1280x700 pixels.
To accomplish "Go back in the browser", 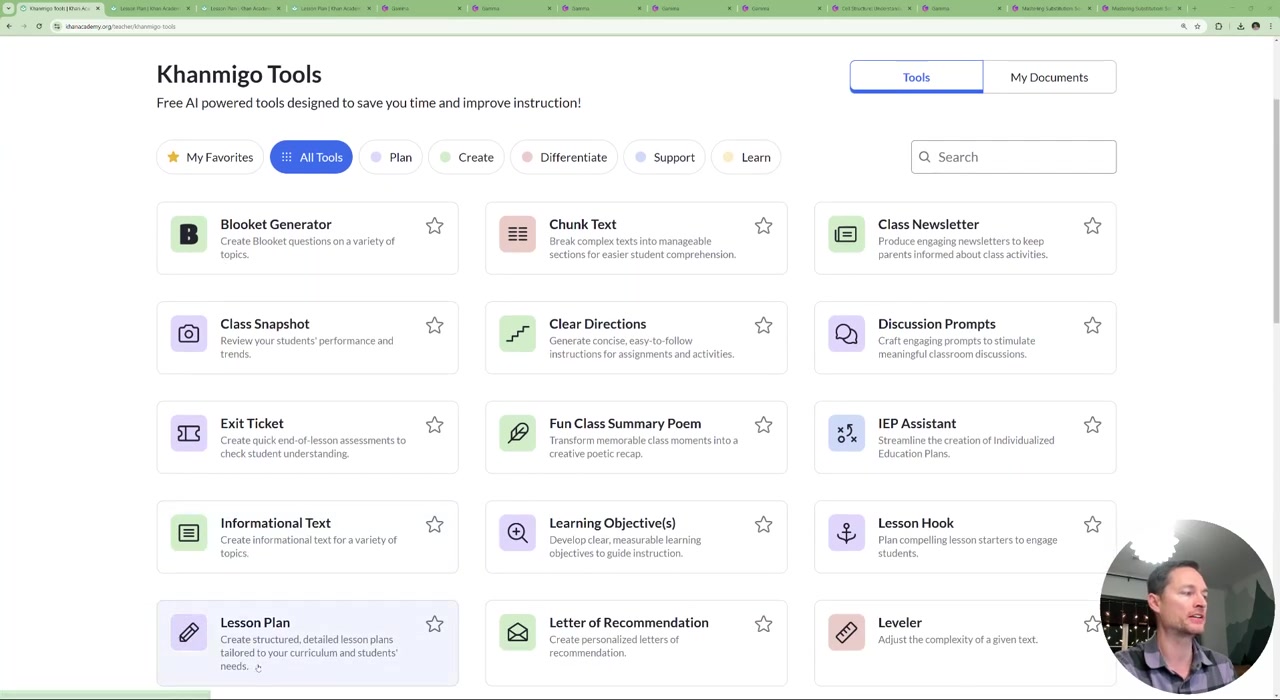I will point(9,26).
